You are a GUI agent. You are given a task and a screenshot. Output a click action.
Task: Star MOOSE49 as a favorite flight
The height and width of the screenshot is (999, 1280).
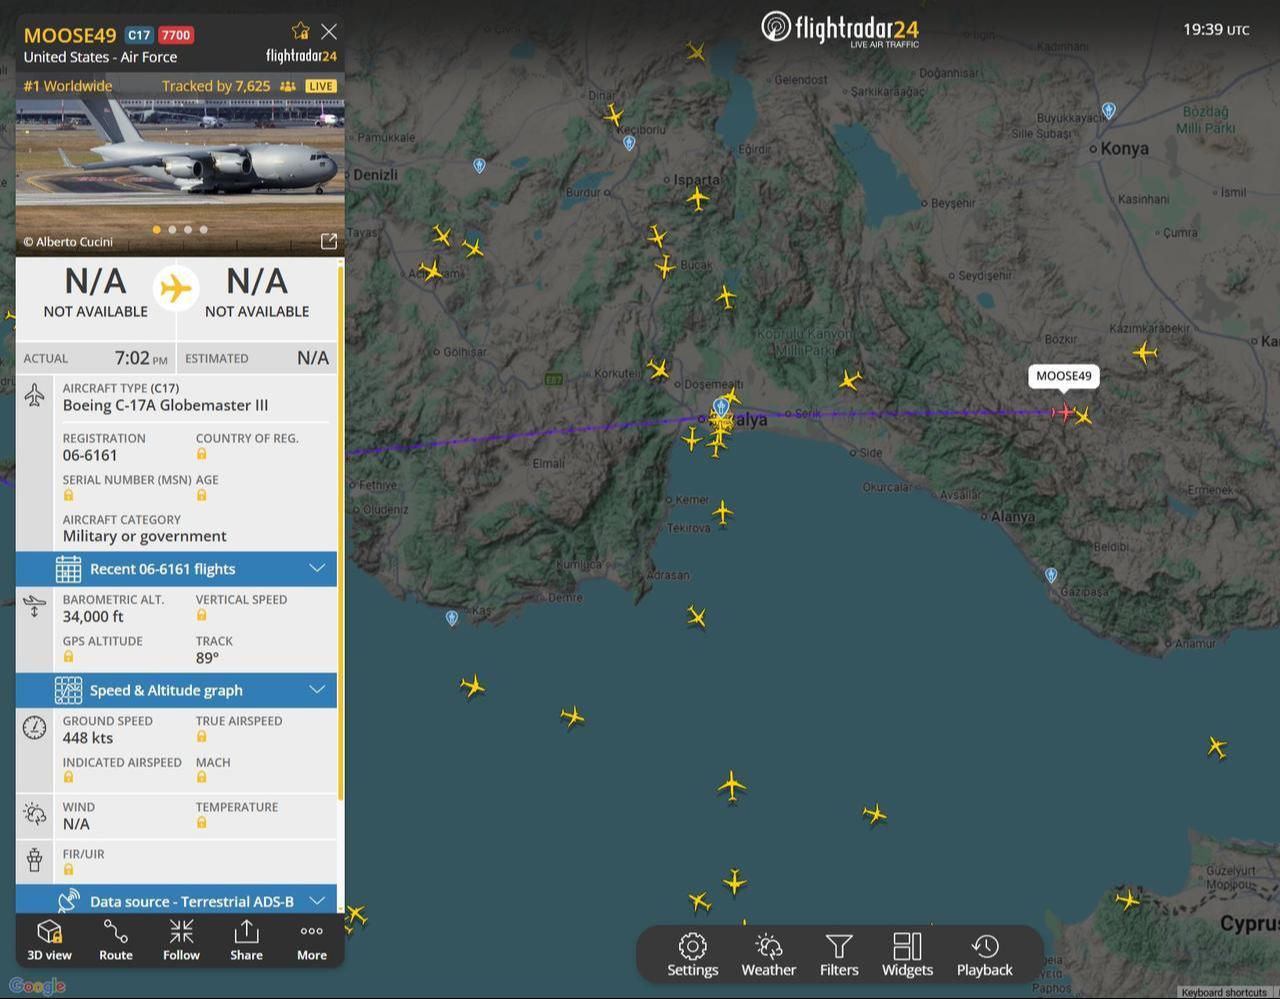pyautogui.click(x=301, y=31)
